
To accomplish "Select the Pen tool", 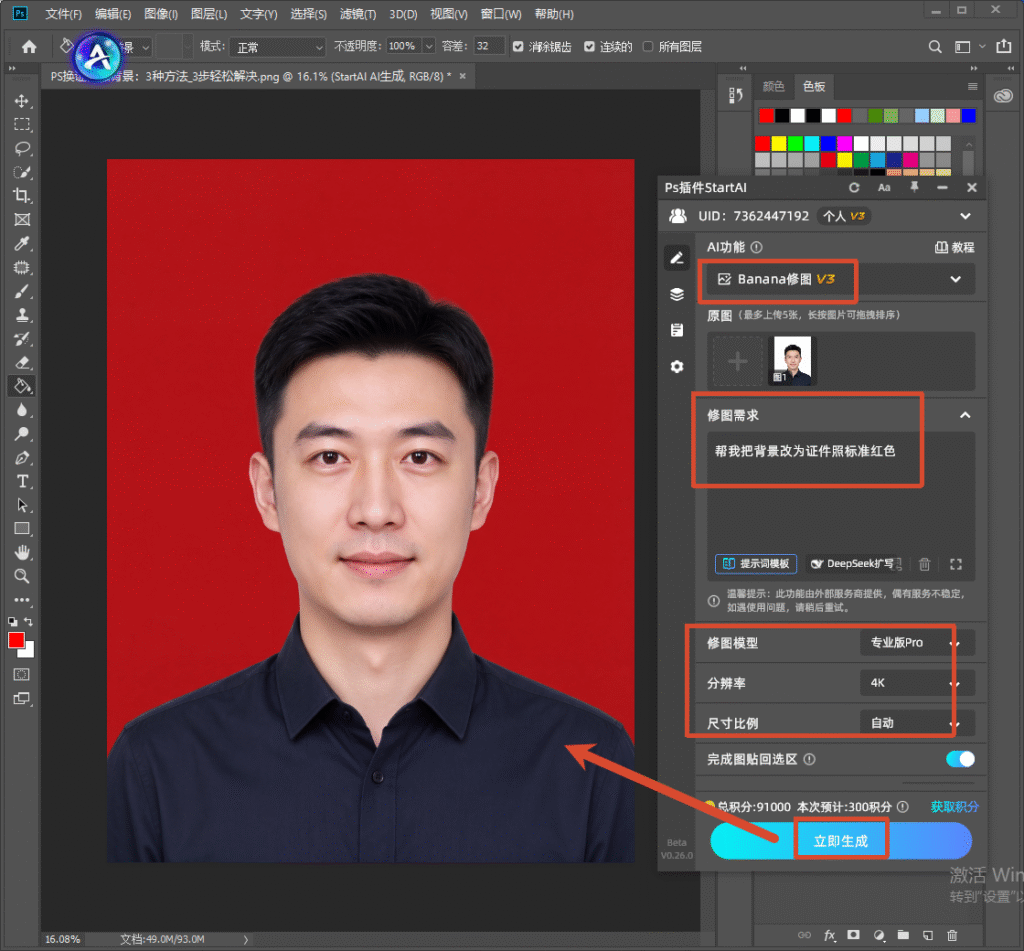I will (x=22, y=458).
